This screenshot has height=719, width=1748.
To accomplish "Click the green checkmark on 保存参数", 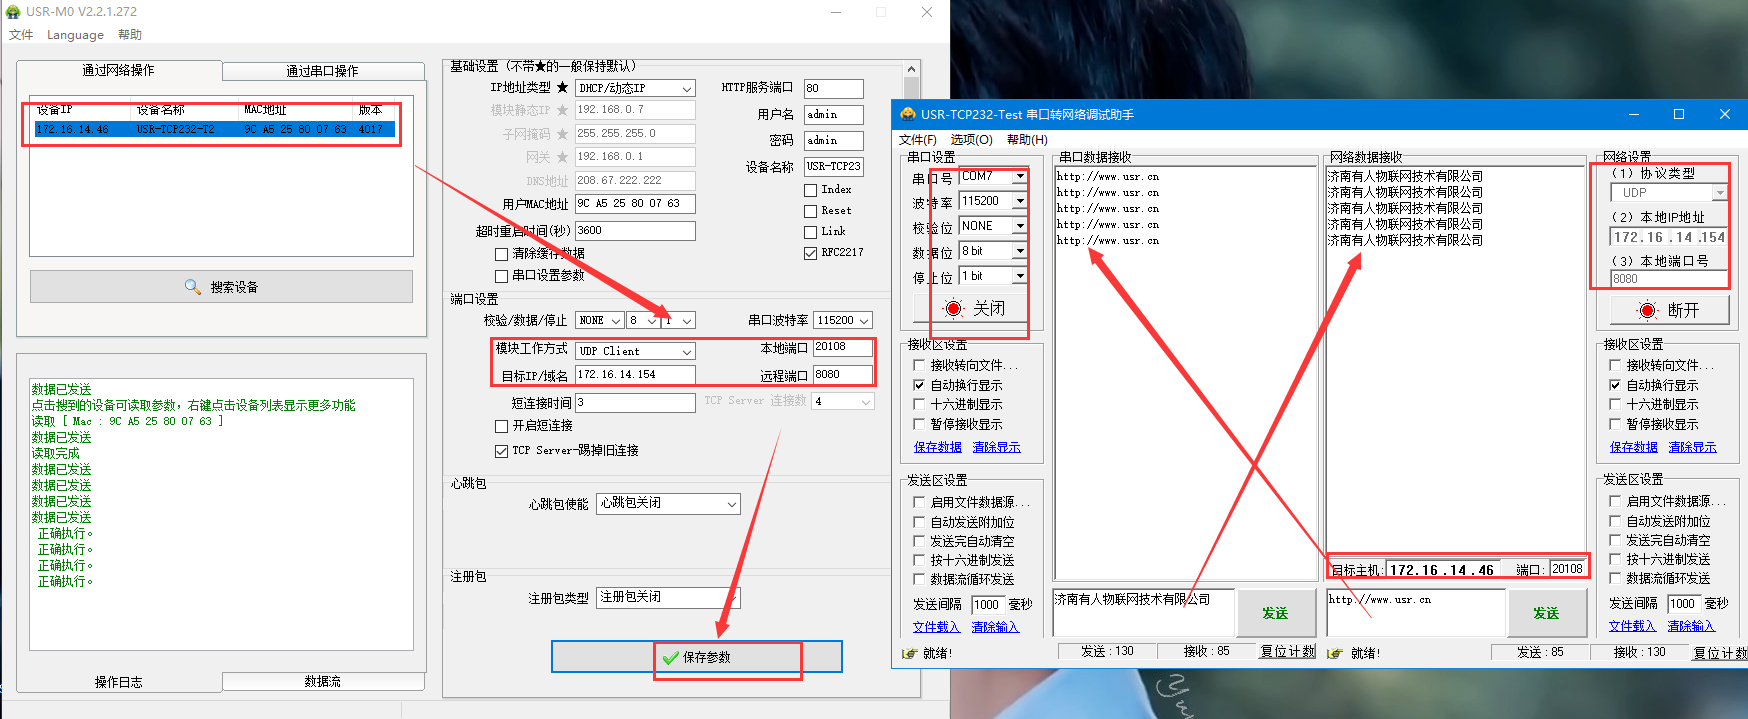I will pos(670,658).
